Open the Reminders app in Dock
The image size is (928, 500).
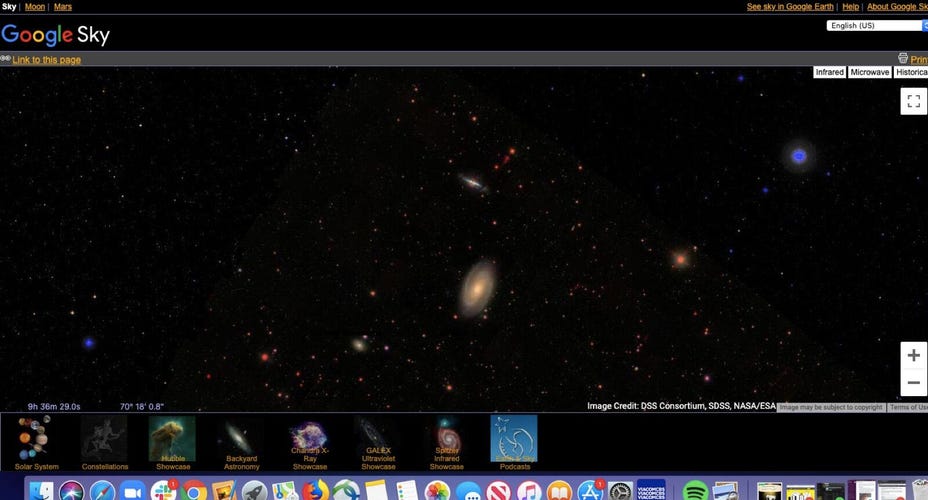407,491
